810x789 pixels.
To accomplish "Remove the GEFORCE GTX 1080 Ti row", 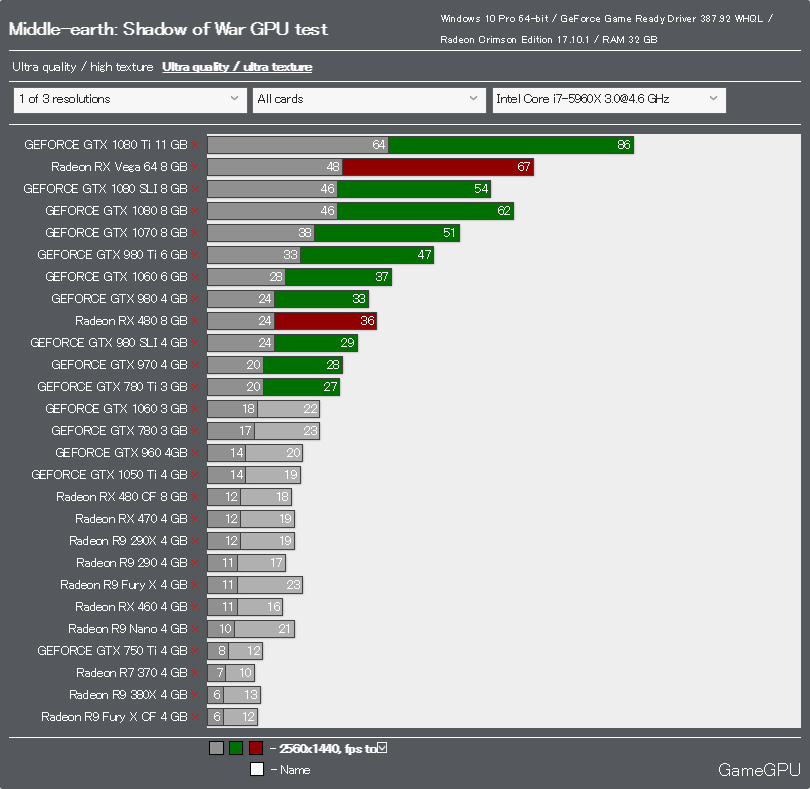I will (195, 145).
